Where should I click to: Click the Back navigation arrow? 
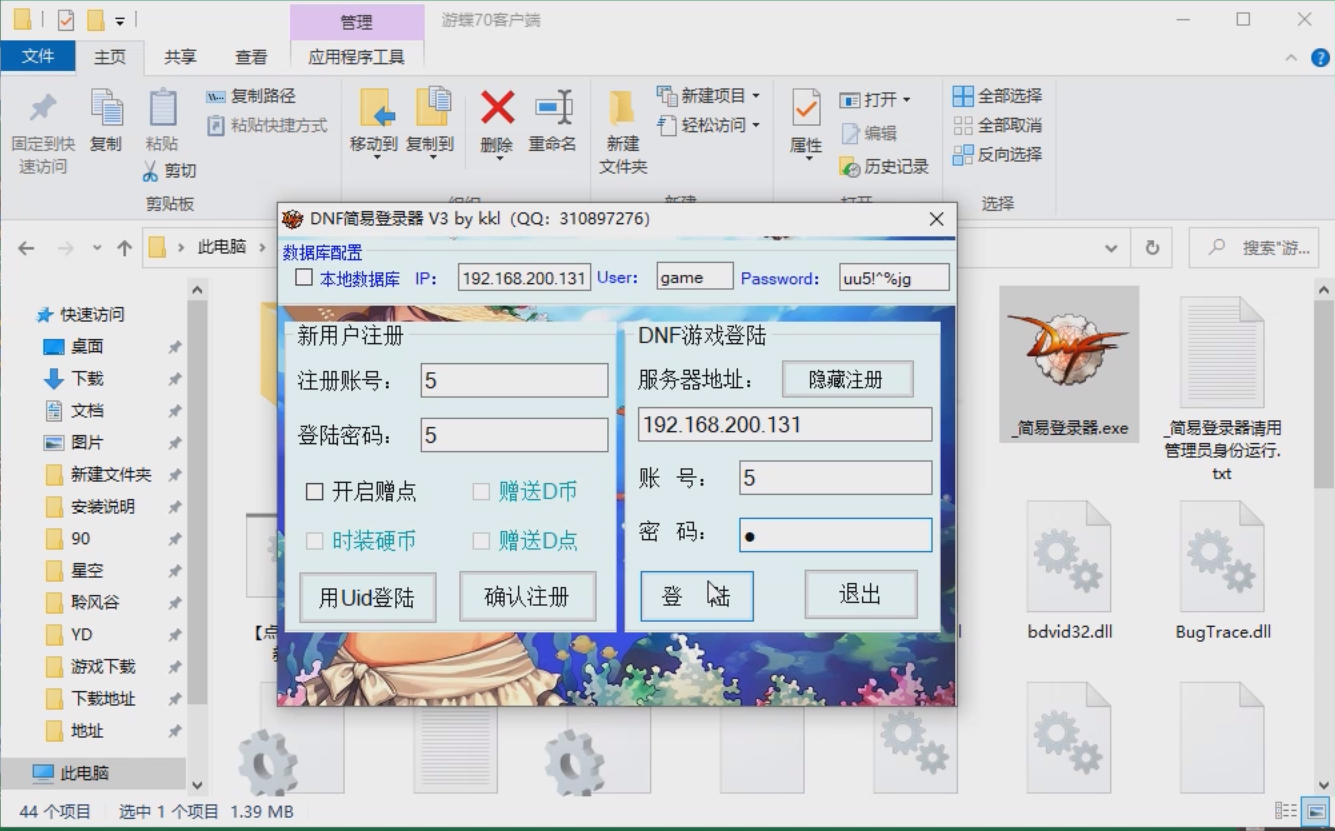tap(27, 248)
